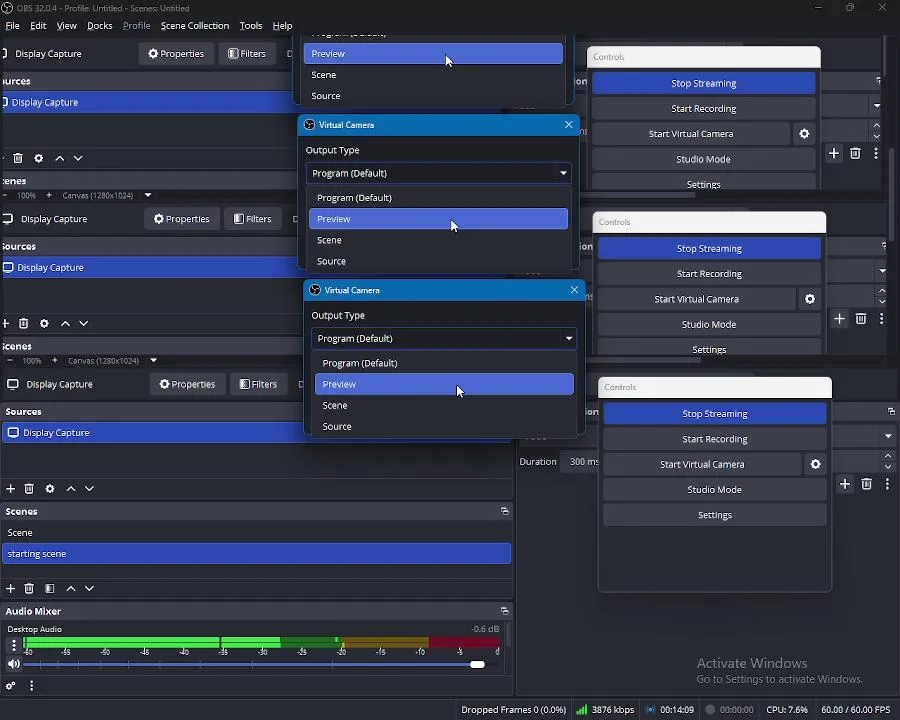Toggle Start Recording in fully visible Controls dock

pyautogui.click(x=715, y=439)
